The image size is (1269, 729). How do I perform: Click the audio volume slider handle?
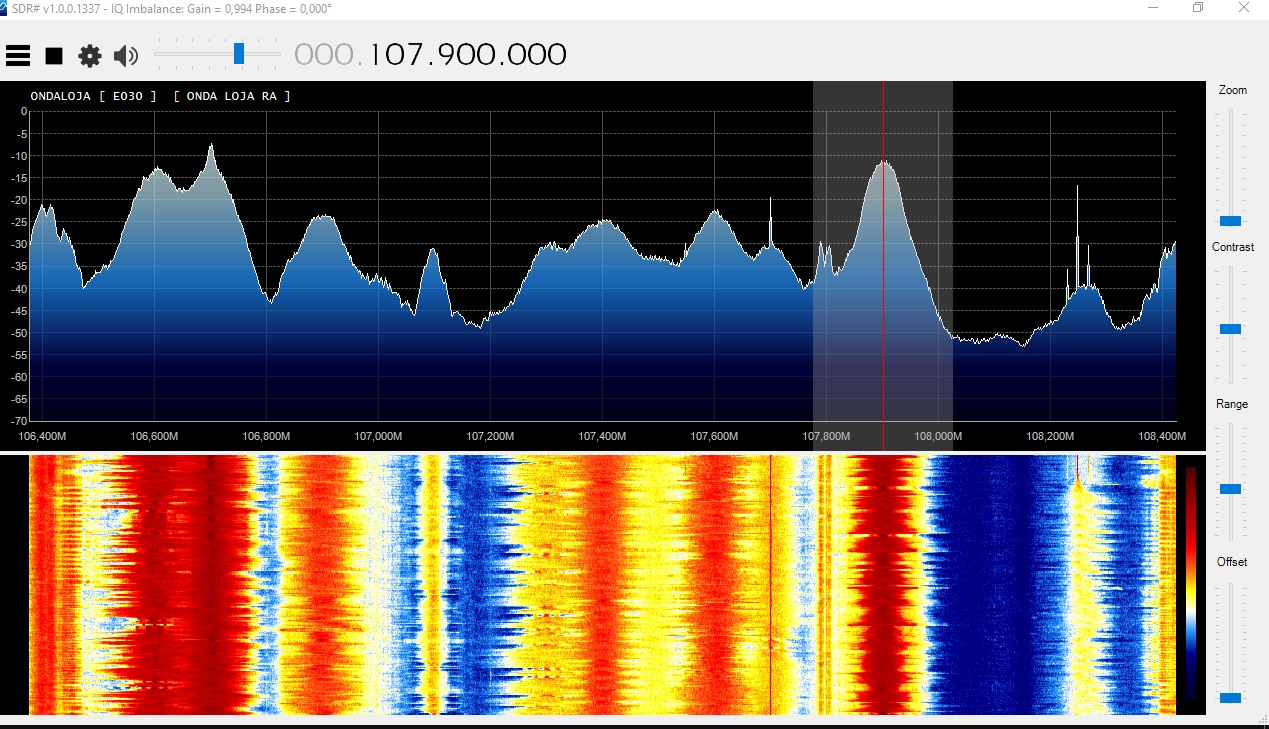(x=239, y=53)
